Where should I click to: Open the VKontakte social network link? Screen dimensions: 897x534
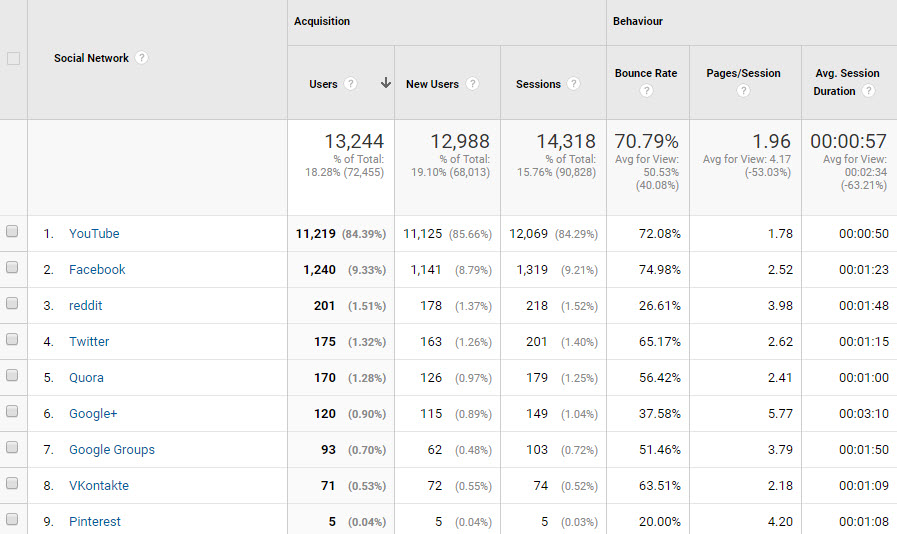[x=99, y=486]
